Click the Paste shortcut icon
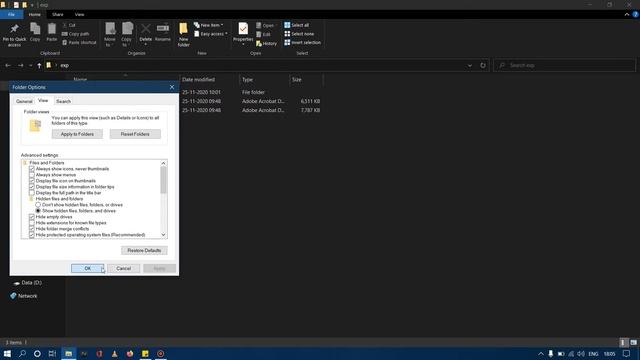This screenshot has width=640, height=360. pyautogui.click(x=64, y=42)
